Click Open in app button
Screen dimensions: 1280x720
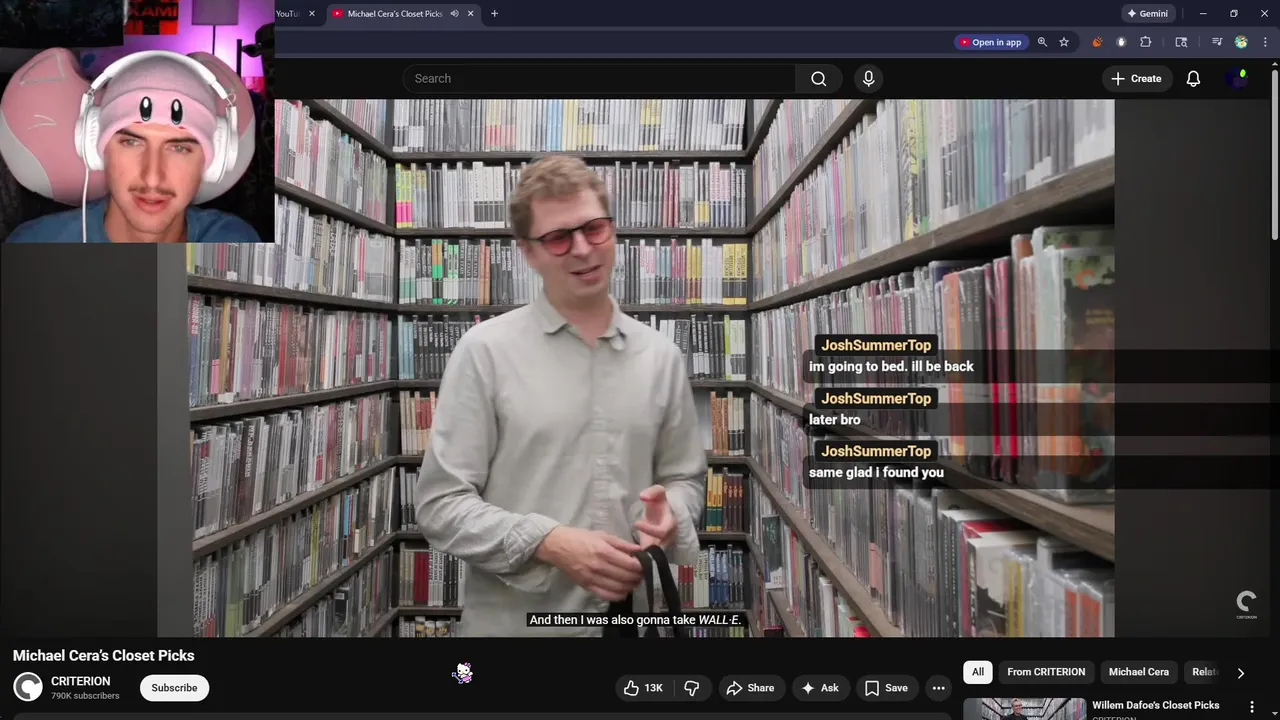990,42
